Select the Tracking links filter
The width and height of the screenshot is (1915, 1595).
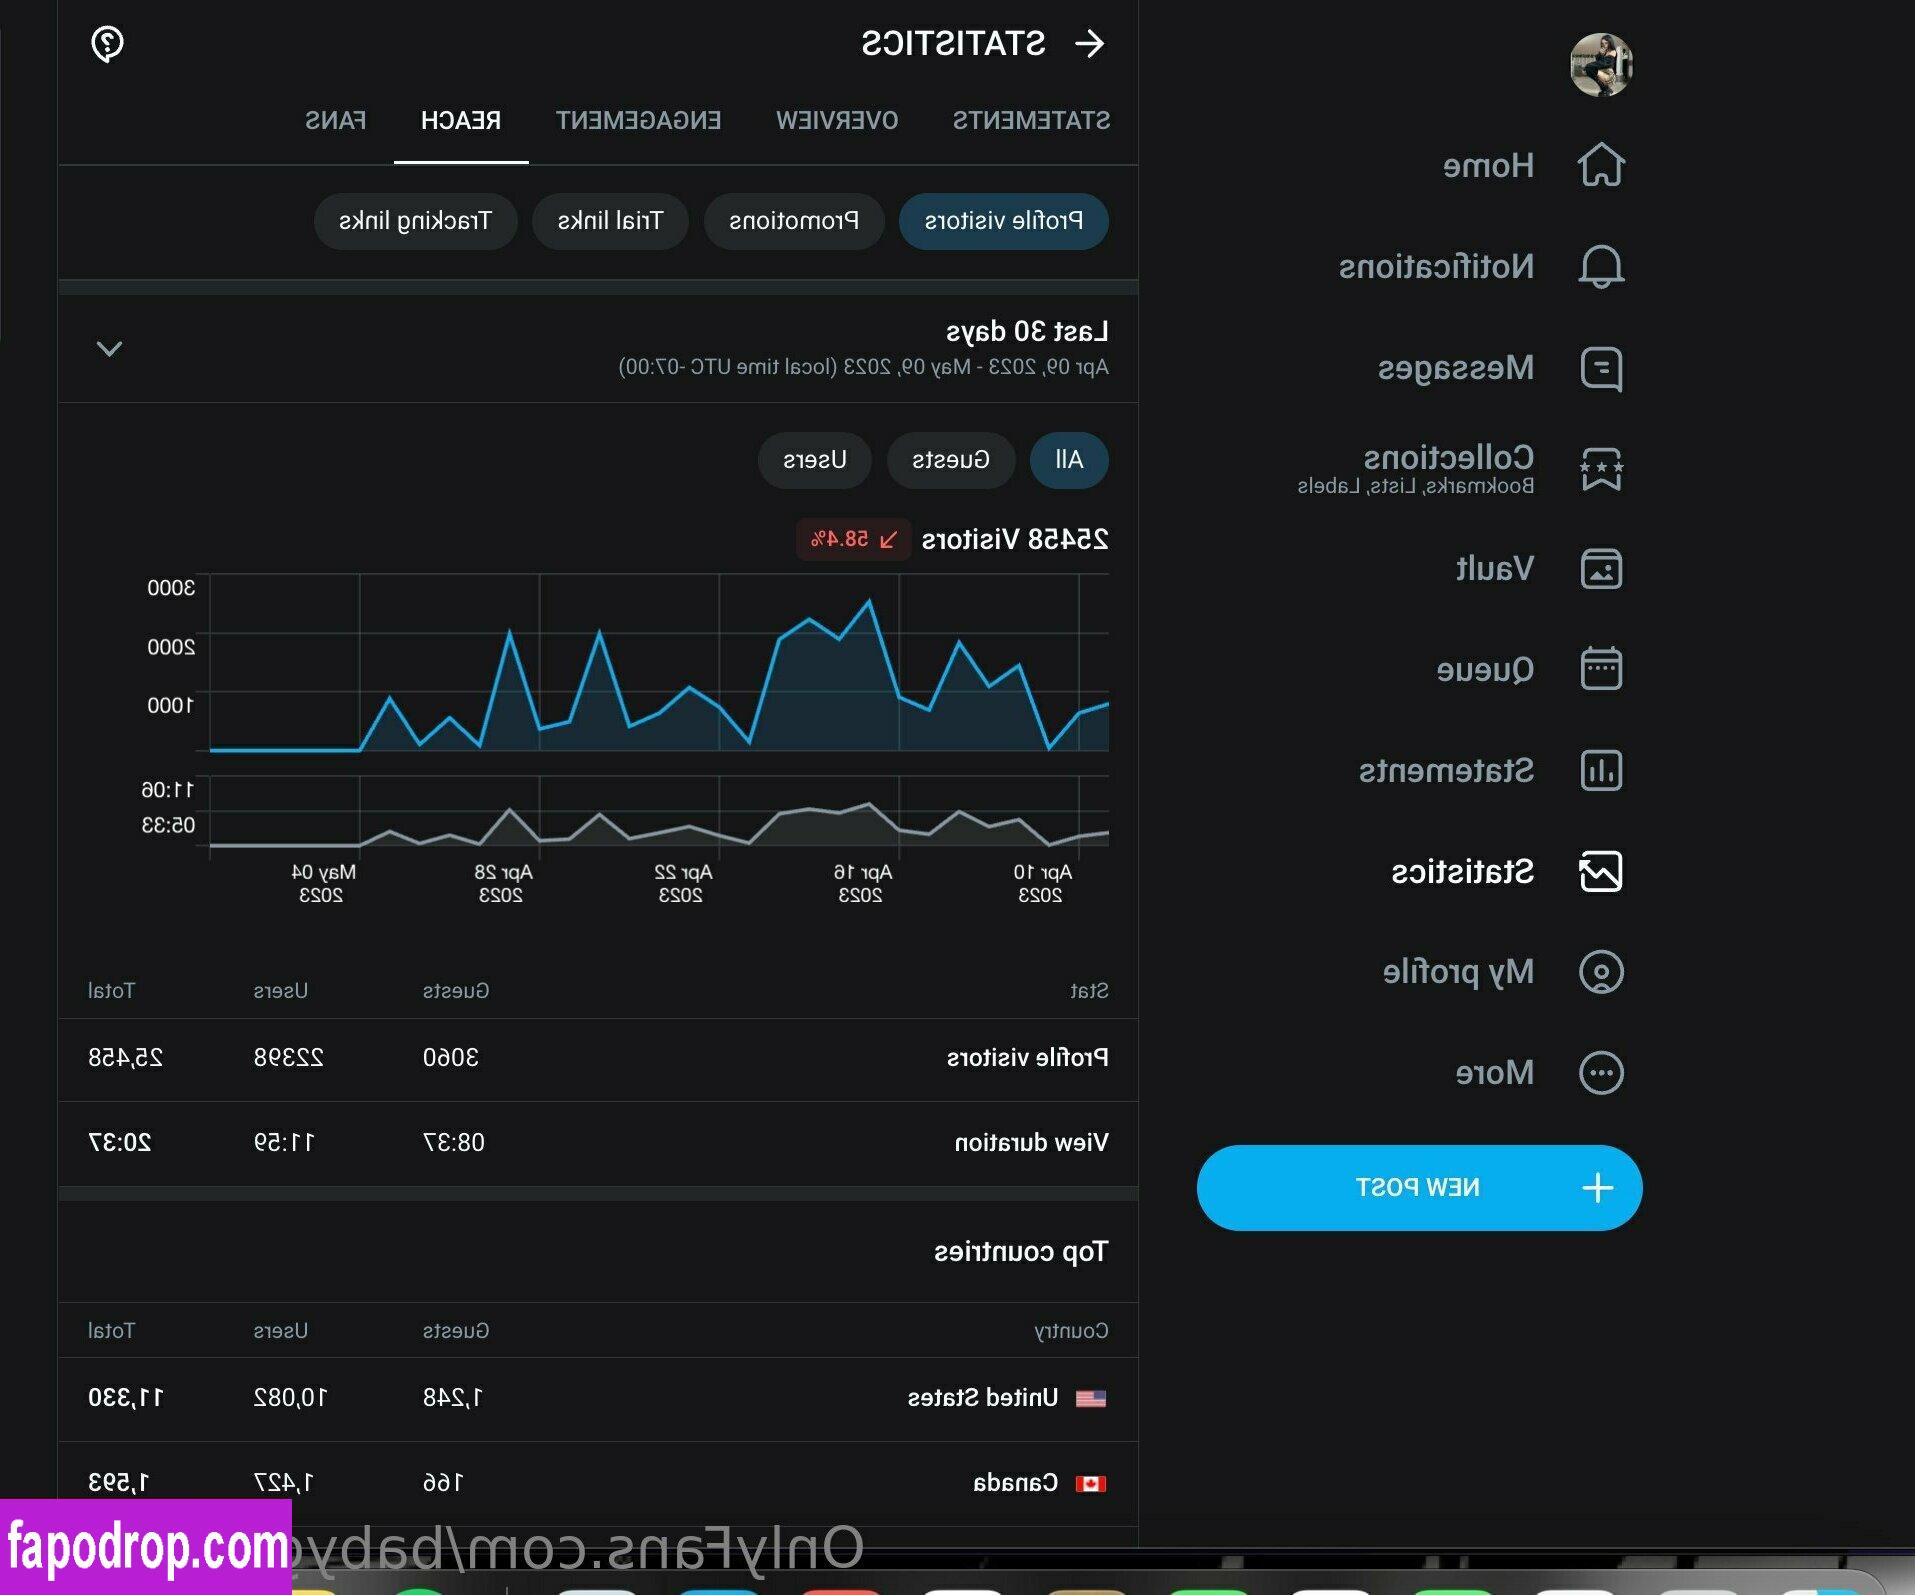click(415, 221)
